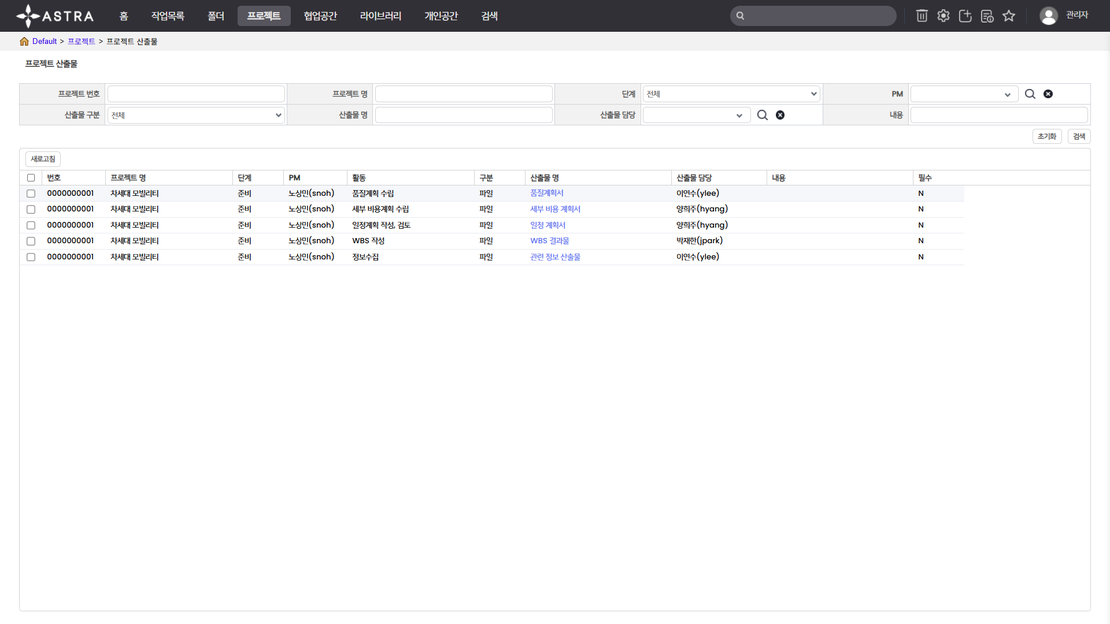Screen dimensions: 1110x624
Task: Open the 개인공간 menu
Action: tap(441, 16)
